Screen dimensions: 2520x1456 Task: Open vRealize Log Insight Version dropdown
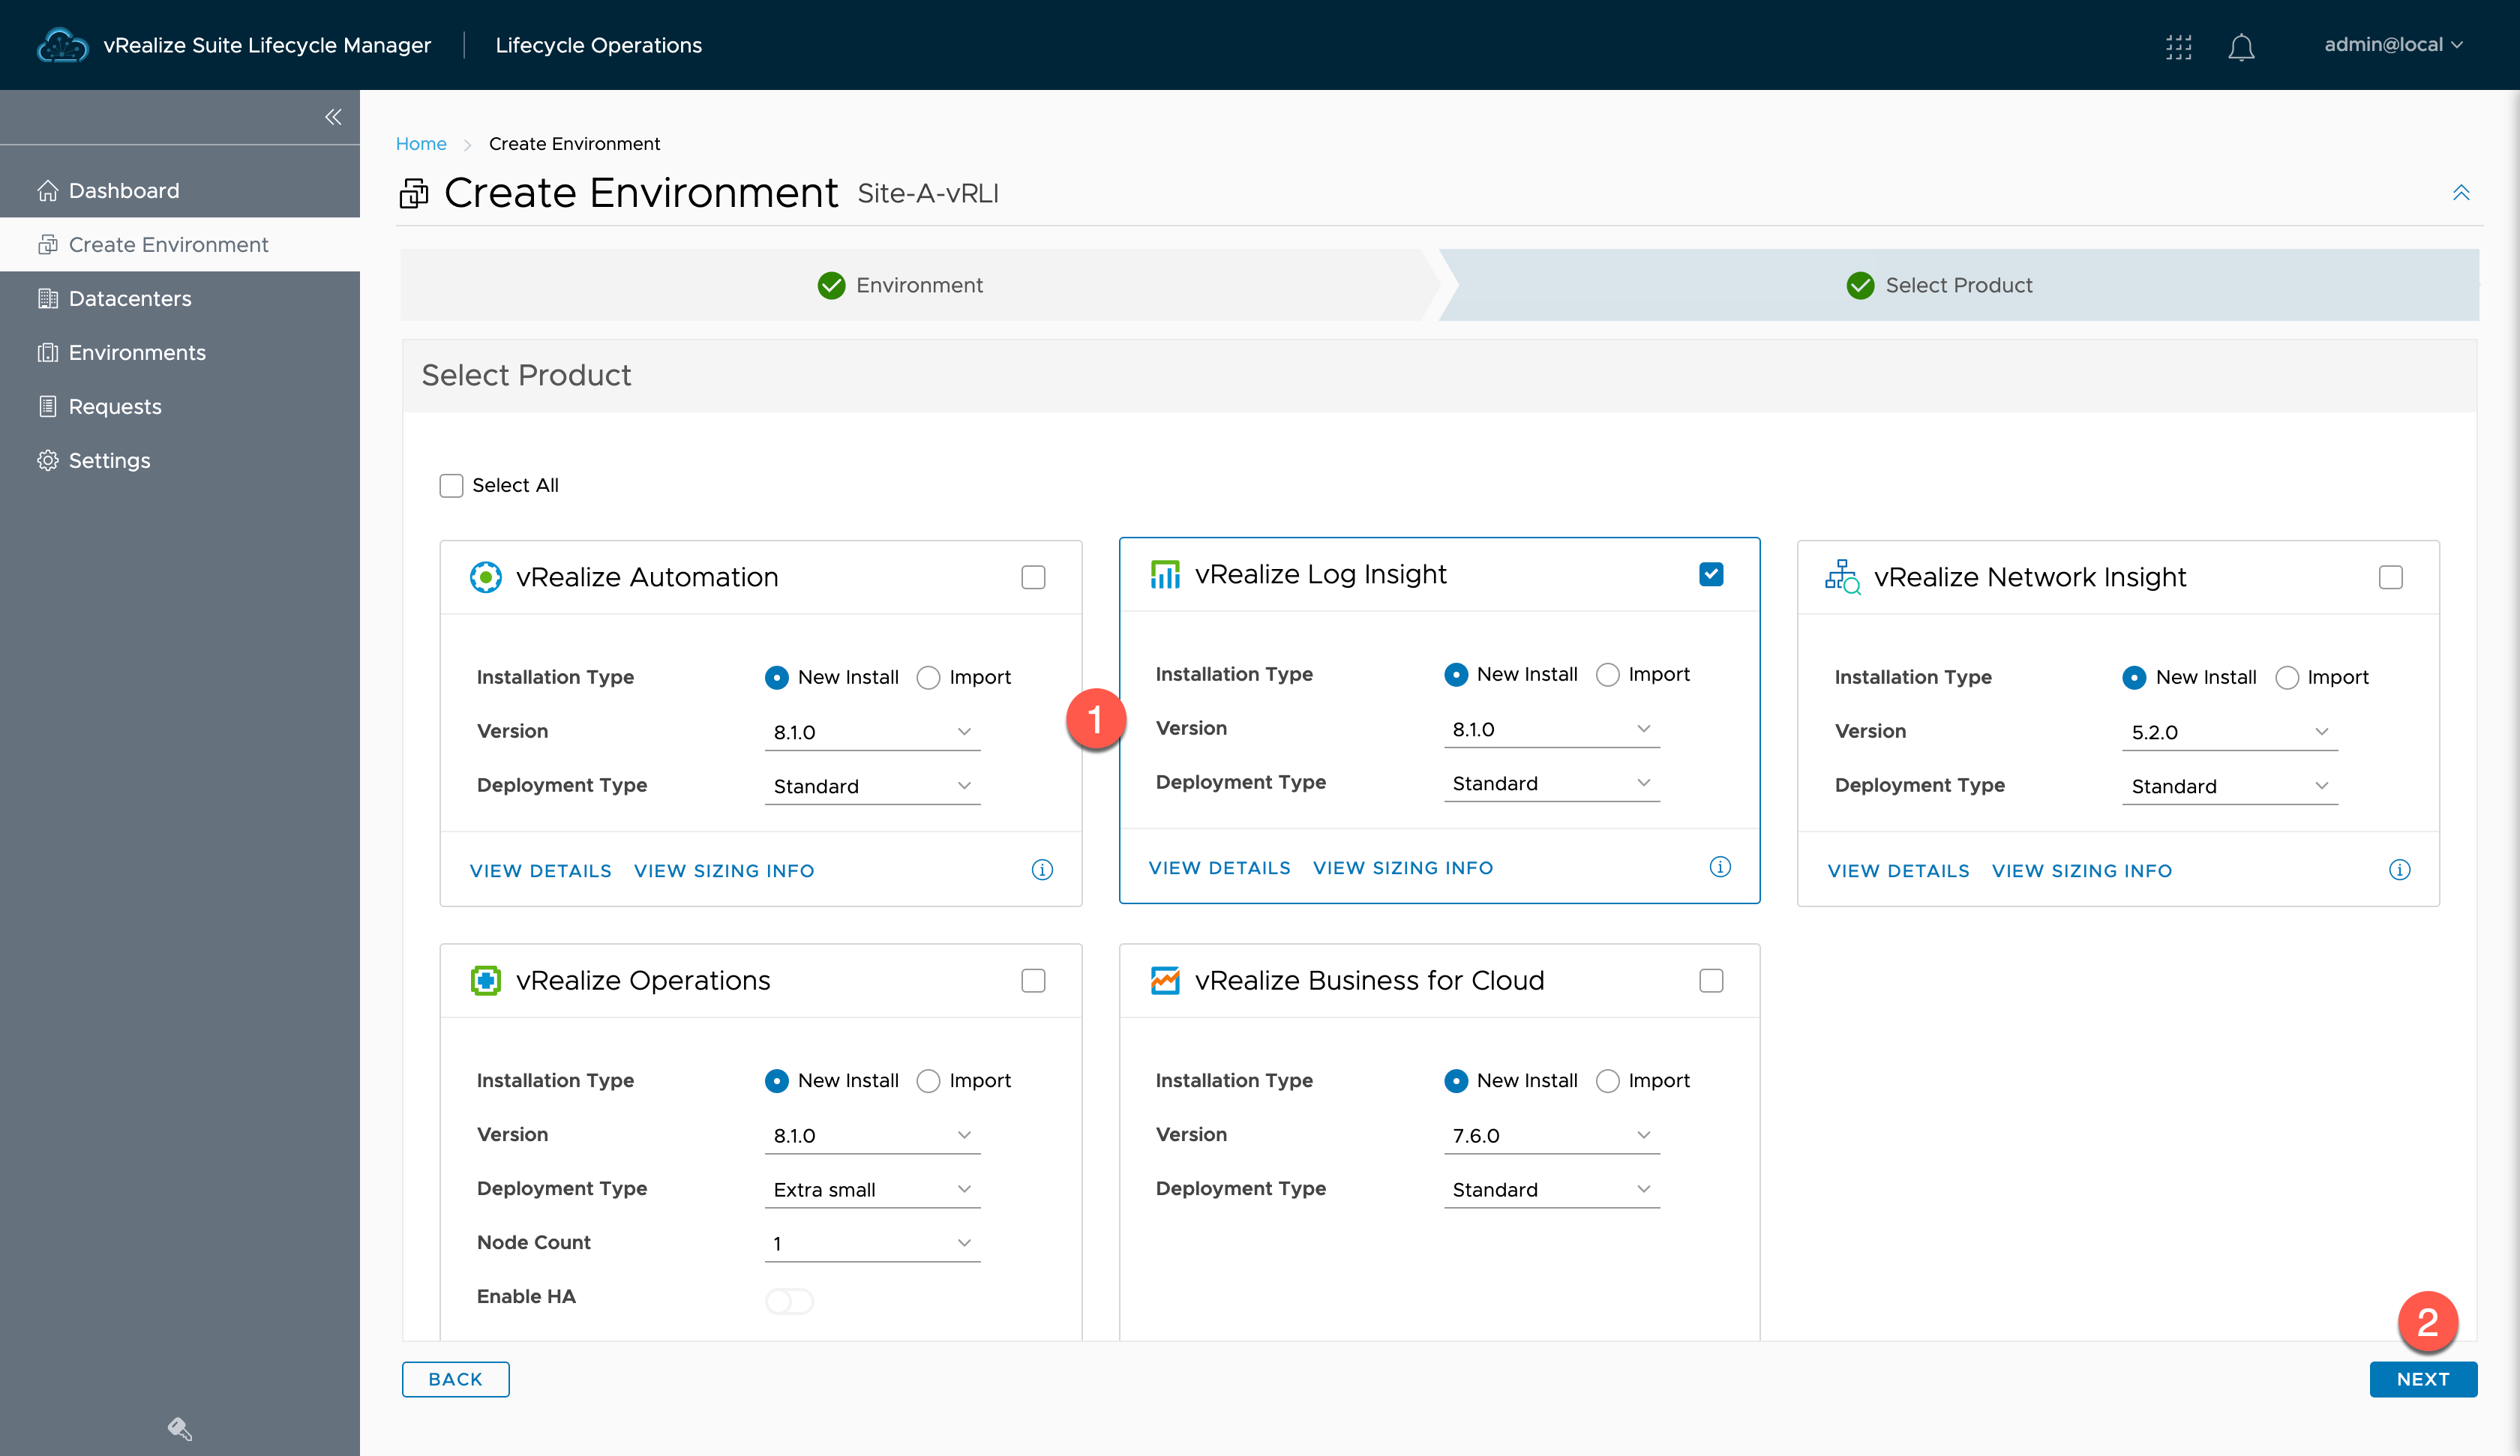coord(1551,729)
